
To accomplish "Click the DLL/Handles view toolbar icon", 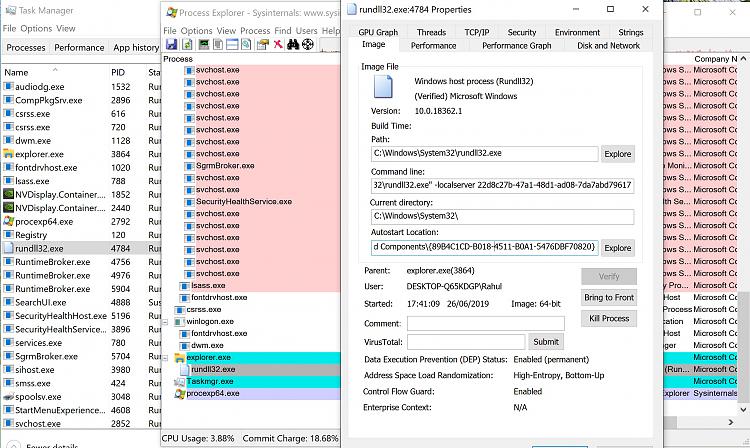I will 246,44.
